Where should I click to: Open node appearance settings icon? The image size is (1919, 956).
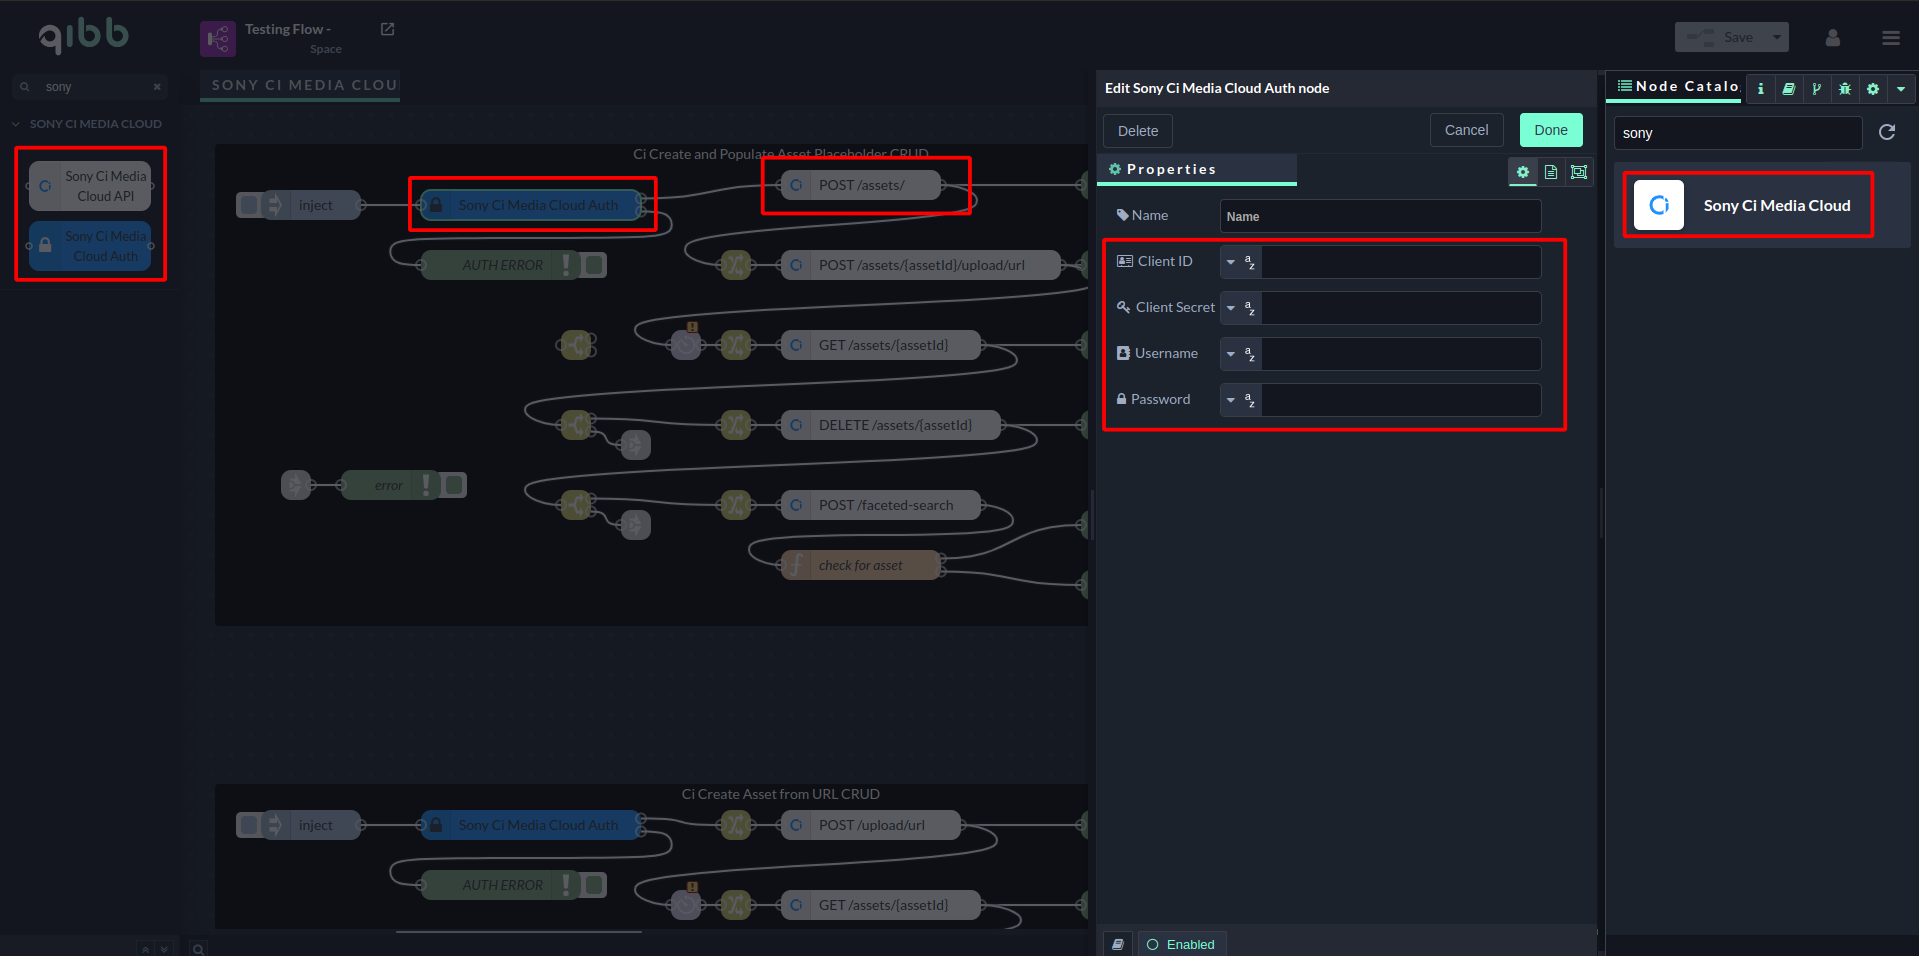[1579, 172]
